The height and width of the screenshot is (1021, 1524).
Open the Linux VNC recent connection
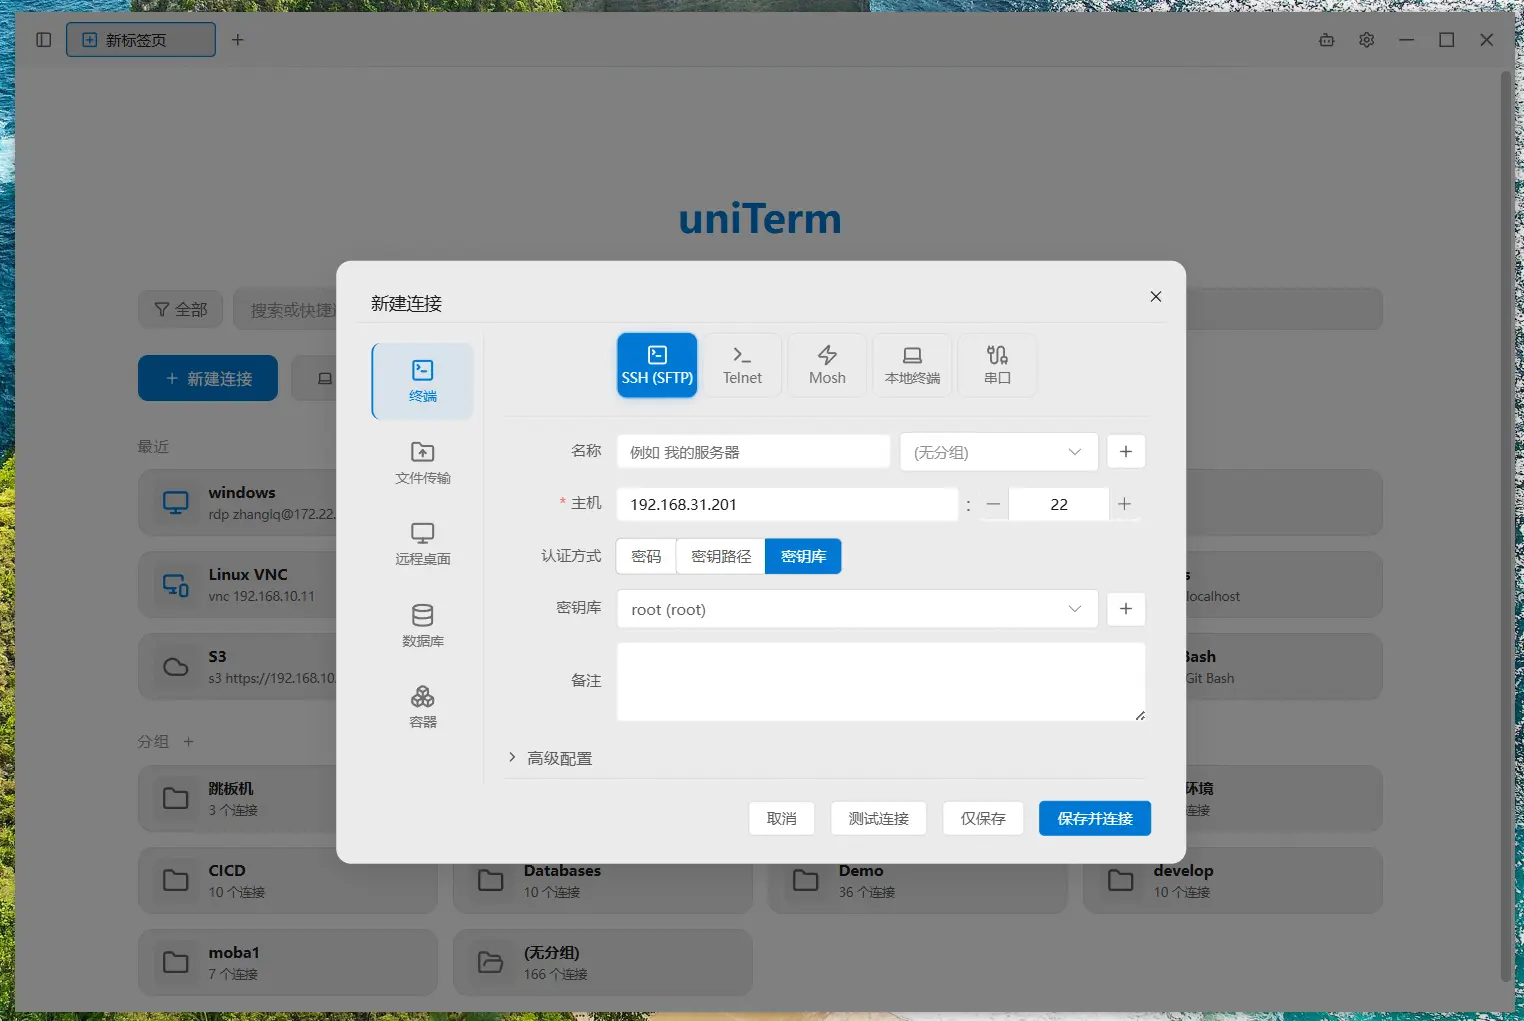tap(238, 585)
